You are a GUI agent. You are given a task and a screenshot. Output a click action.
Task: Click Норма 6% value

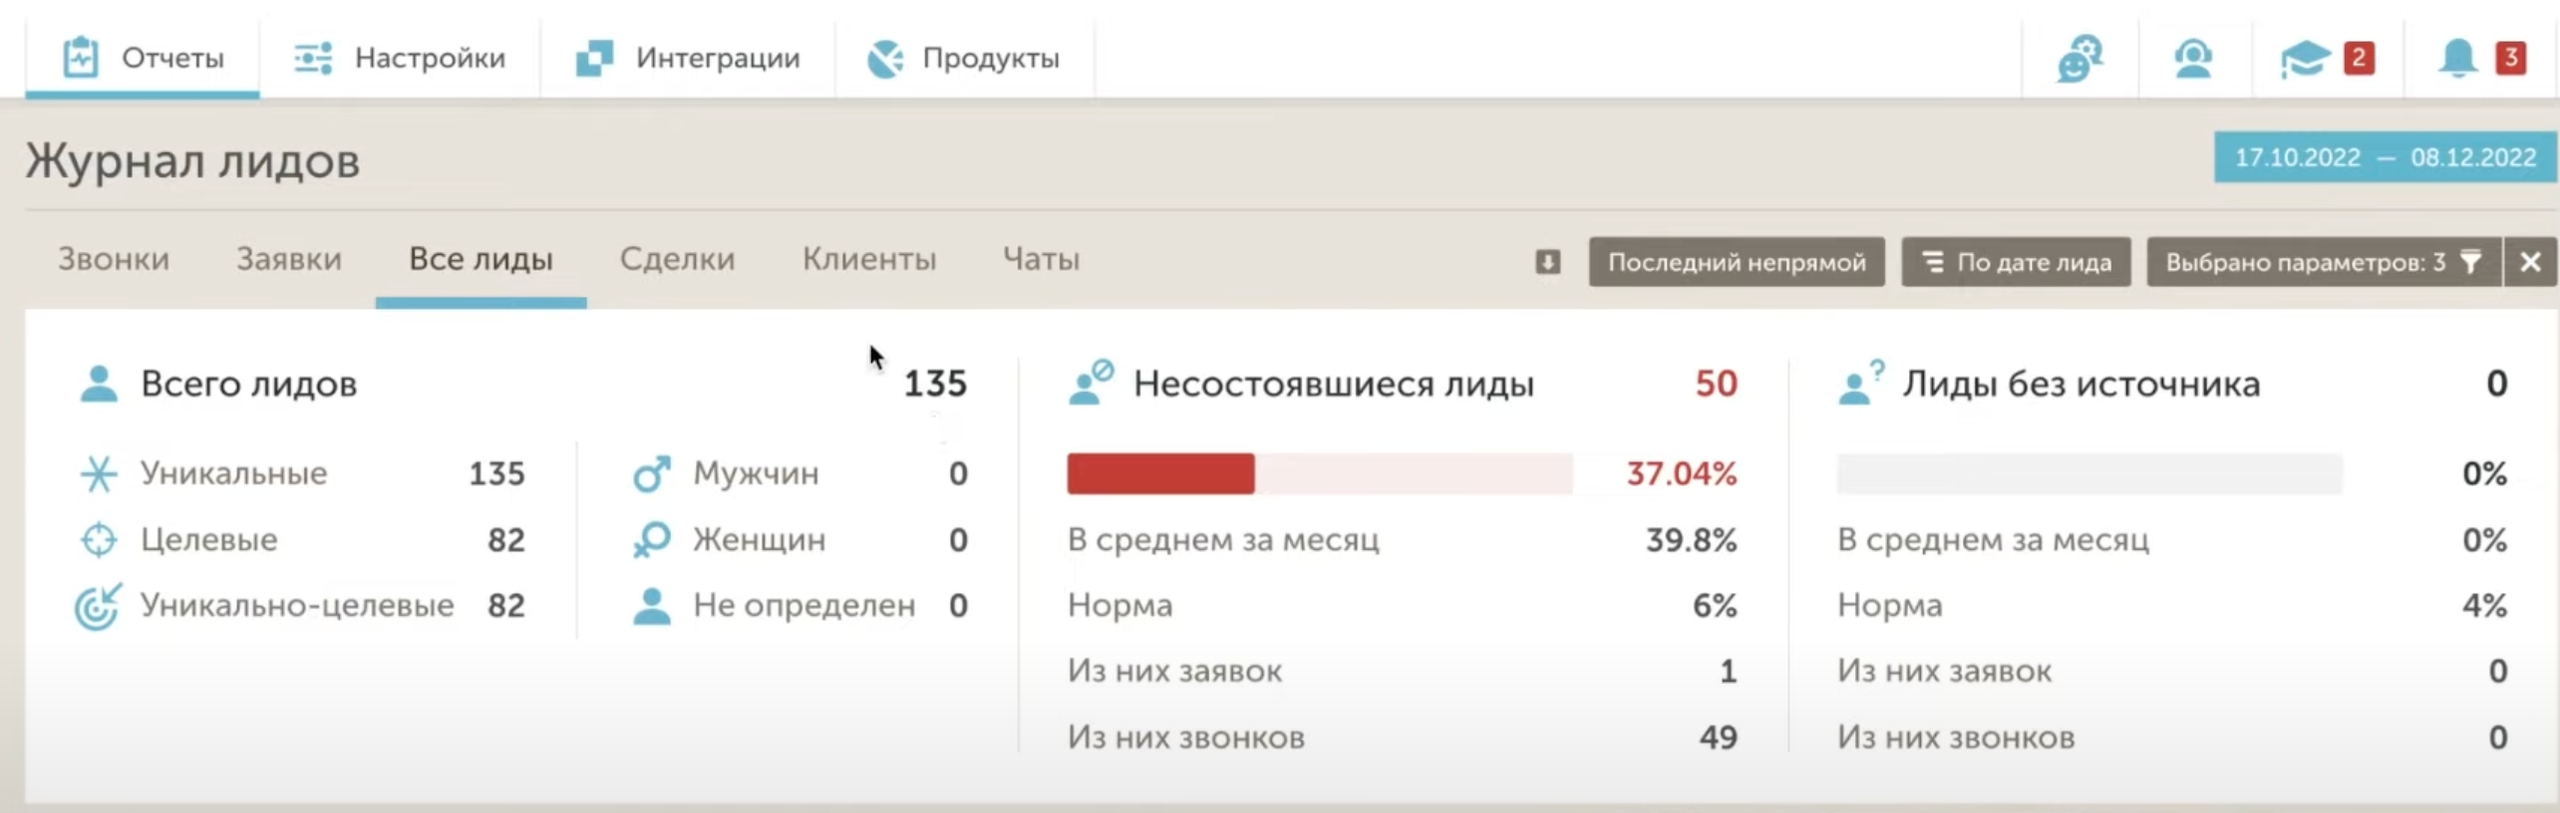pos(1715,606)
